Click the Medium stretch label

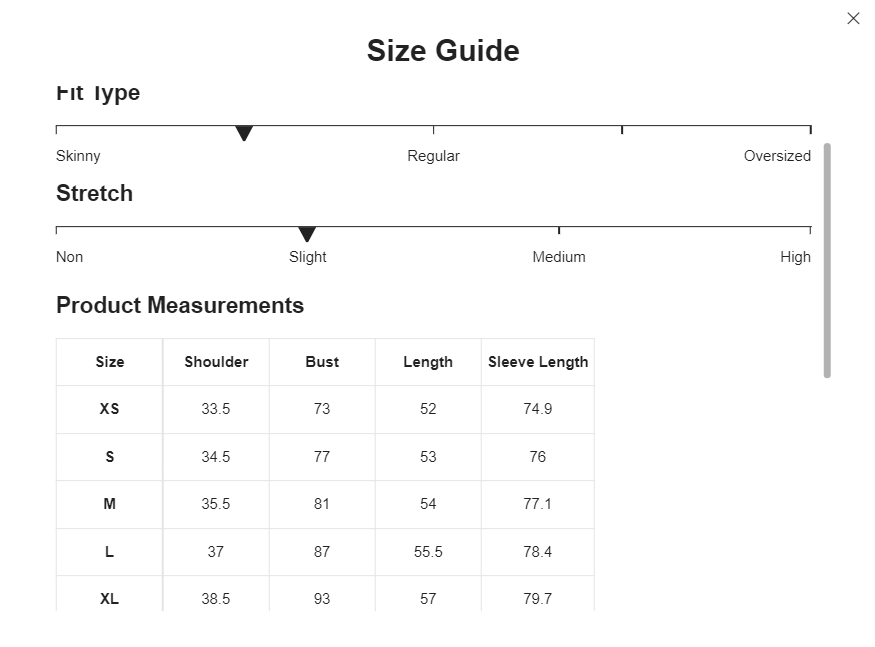coord(559,257)
